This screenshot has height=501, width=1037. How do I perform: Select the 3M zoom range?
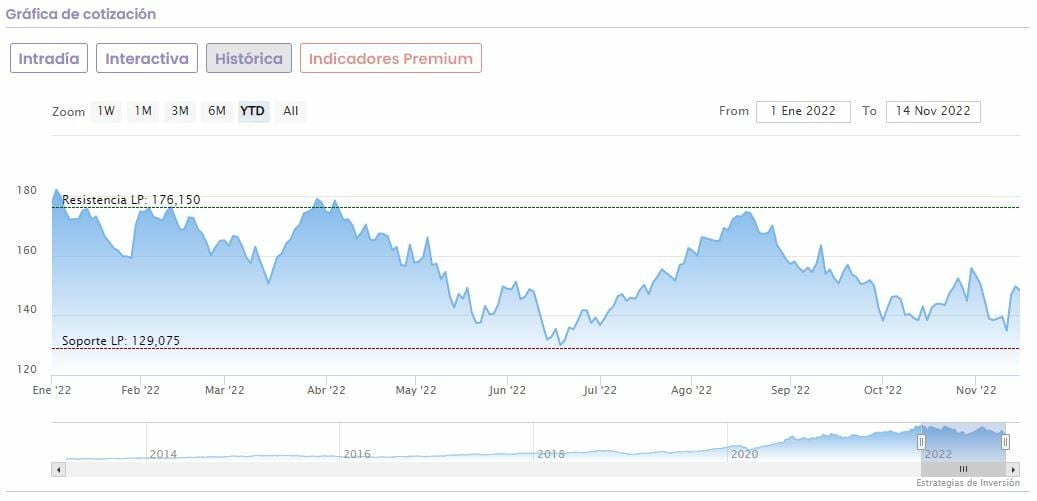(180, 111)
